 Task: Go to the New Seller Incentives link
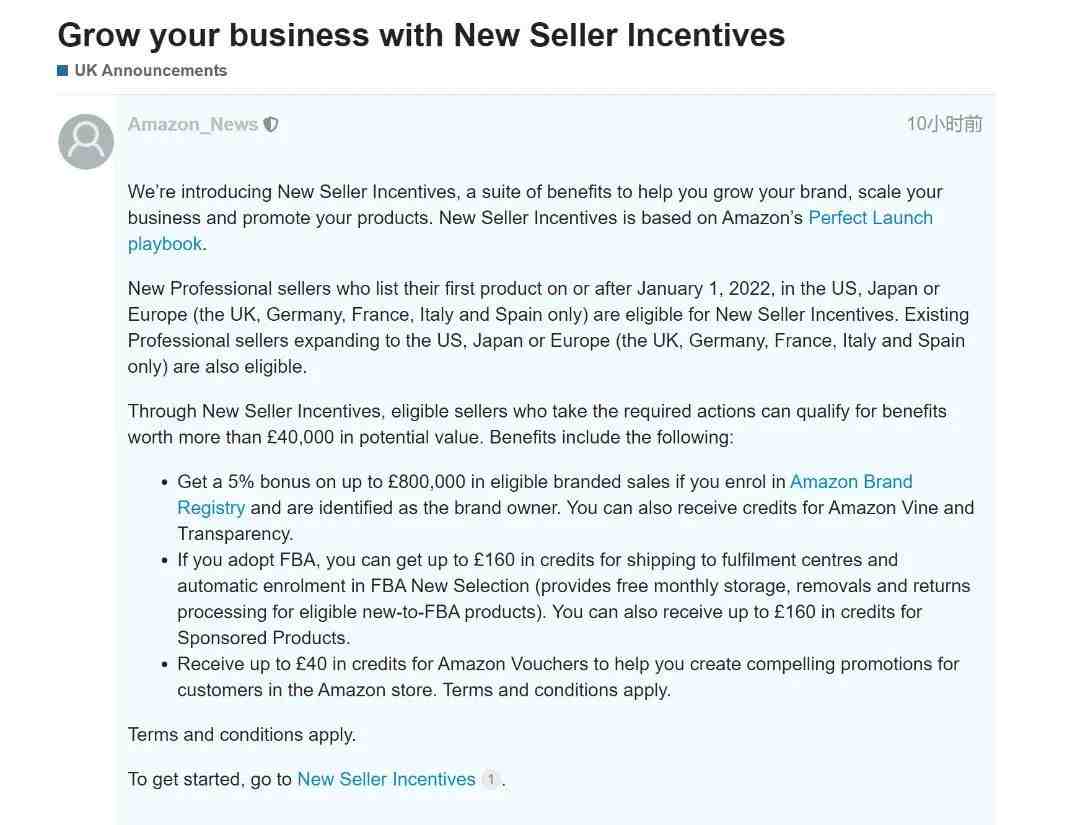(x=386, y=779)
